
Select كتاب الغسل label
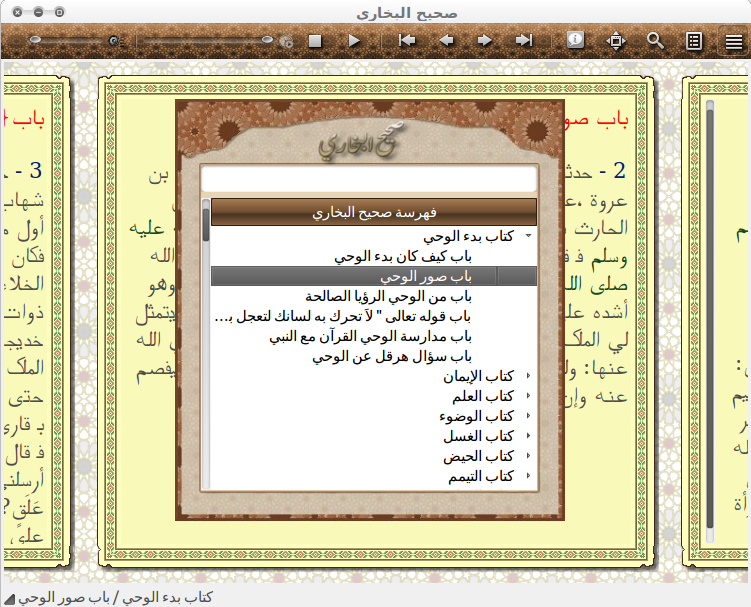(x=478, y=436)
